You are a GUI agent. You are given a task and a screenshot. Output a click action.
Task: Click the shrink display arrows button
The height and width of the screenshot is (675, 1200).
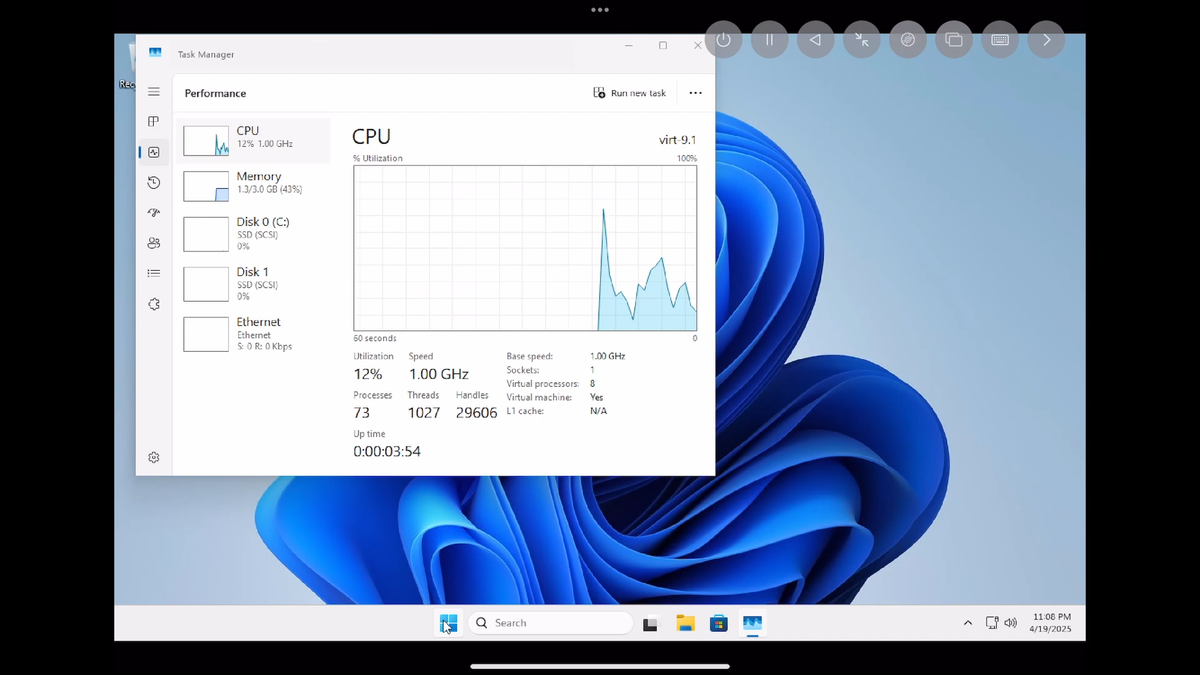(862, 40)
